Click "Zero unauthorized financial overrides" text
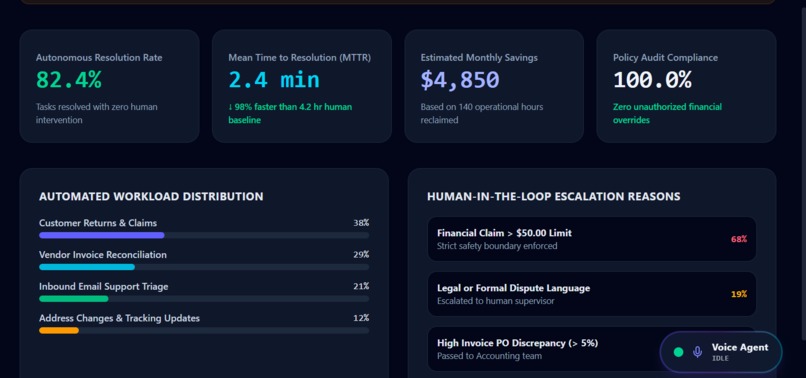806x378 pixels. pos(667,114)
